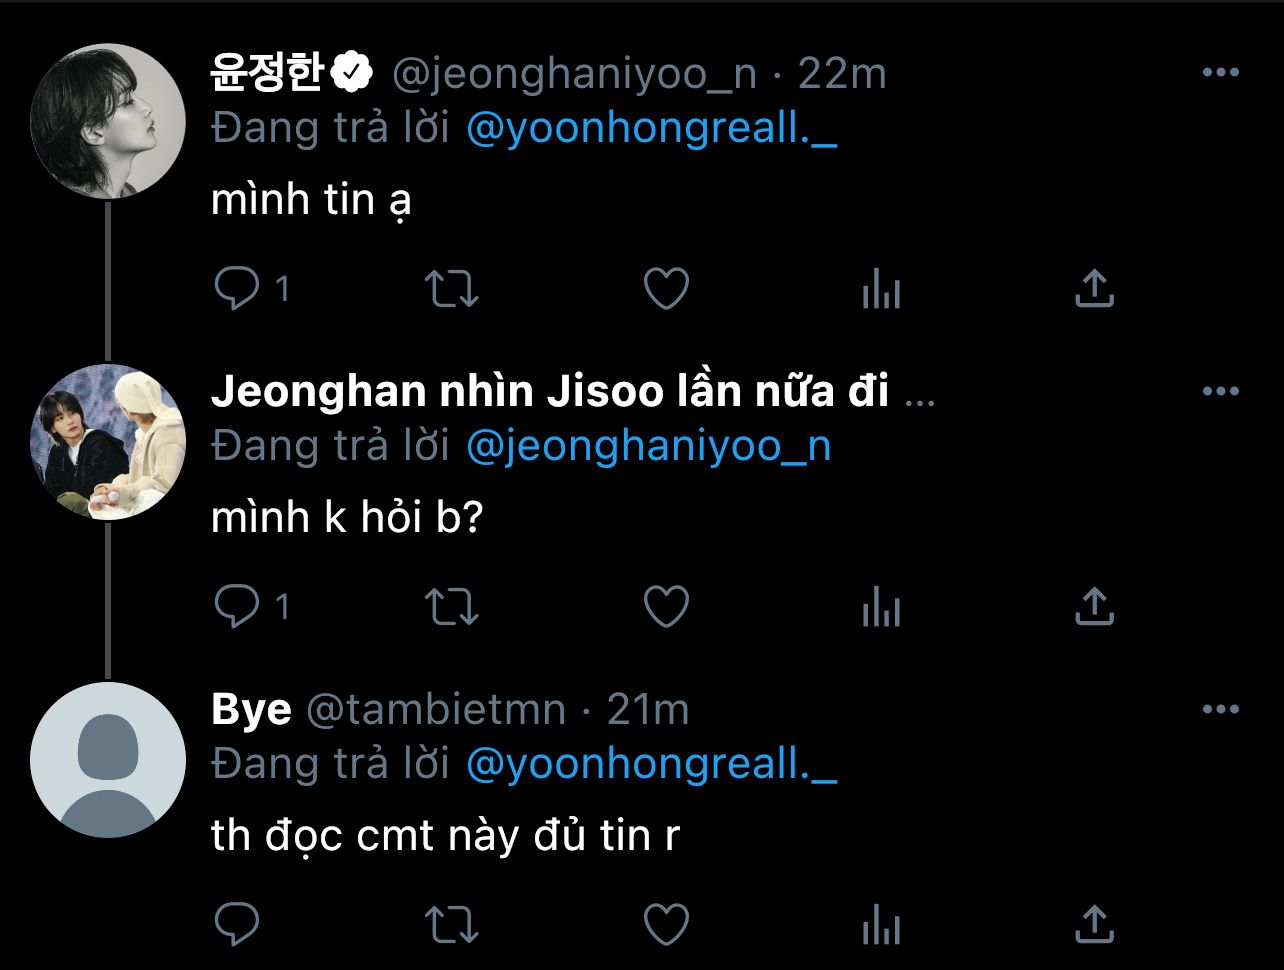Viewport: 1284px width, 970px height.
Task: Like the "mình tin ạ" tweet
Action: 666,289
